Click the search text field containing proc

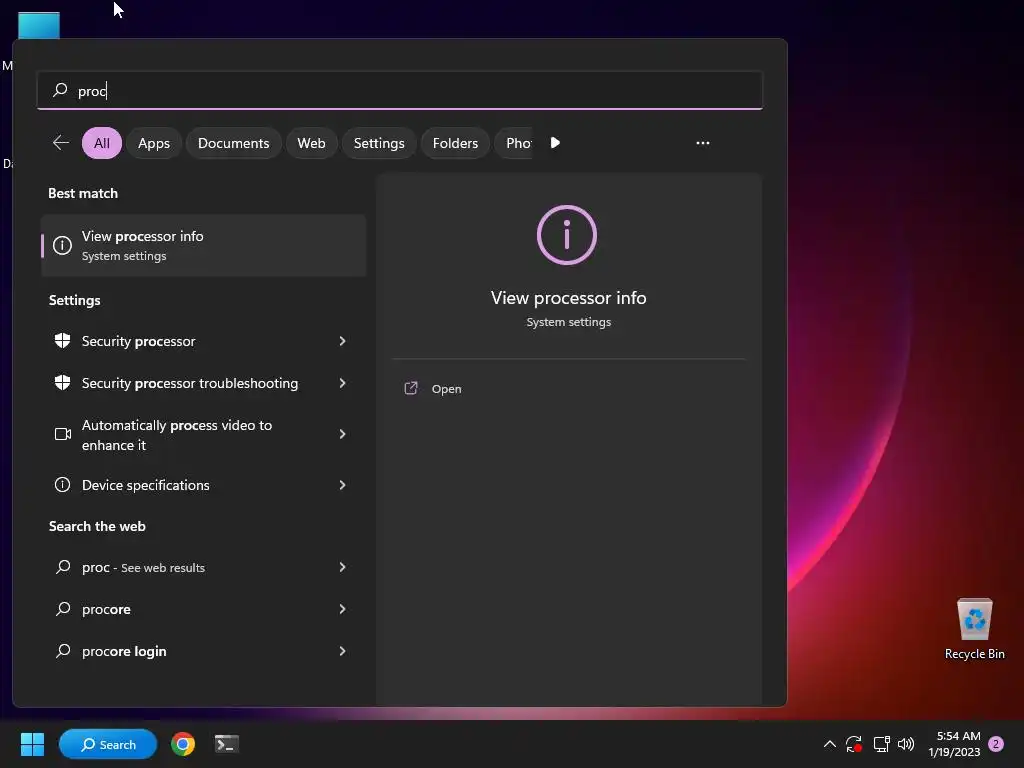click(x=400, y=90)
